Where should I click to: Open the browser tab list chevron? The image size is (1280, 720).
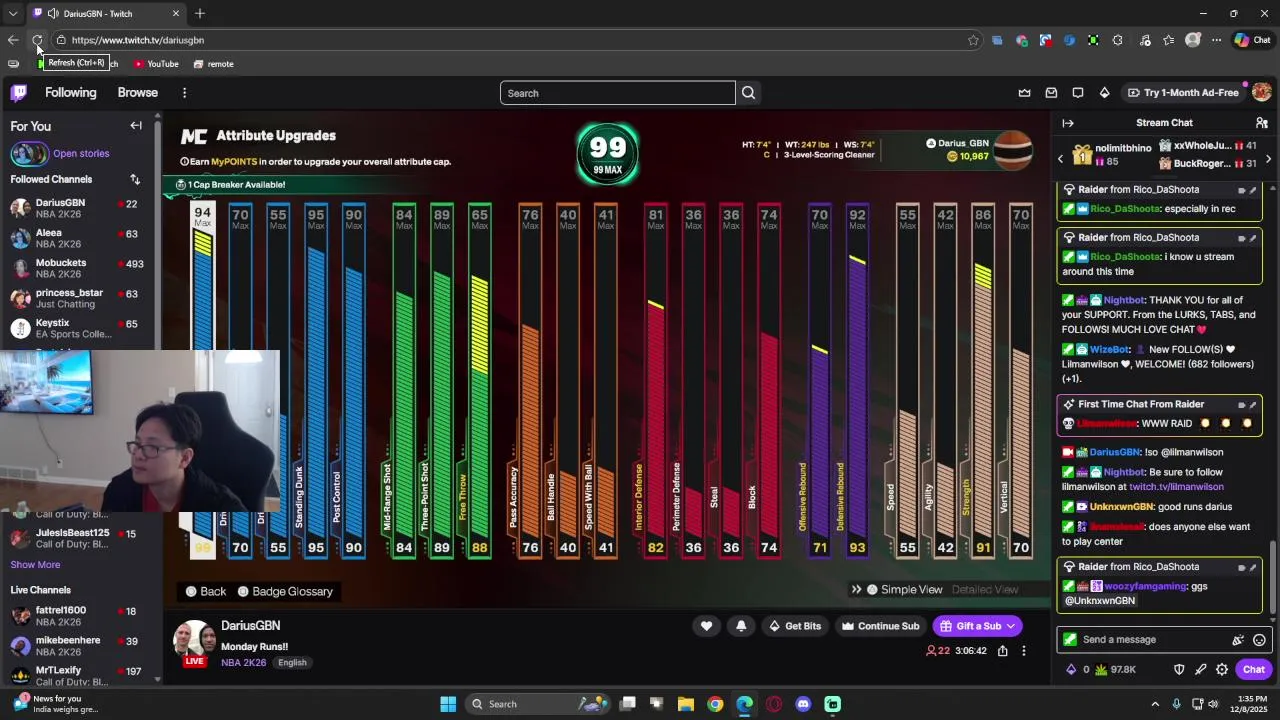(12, 14)
